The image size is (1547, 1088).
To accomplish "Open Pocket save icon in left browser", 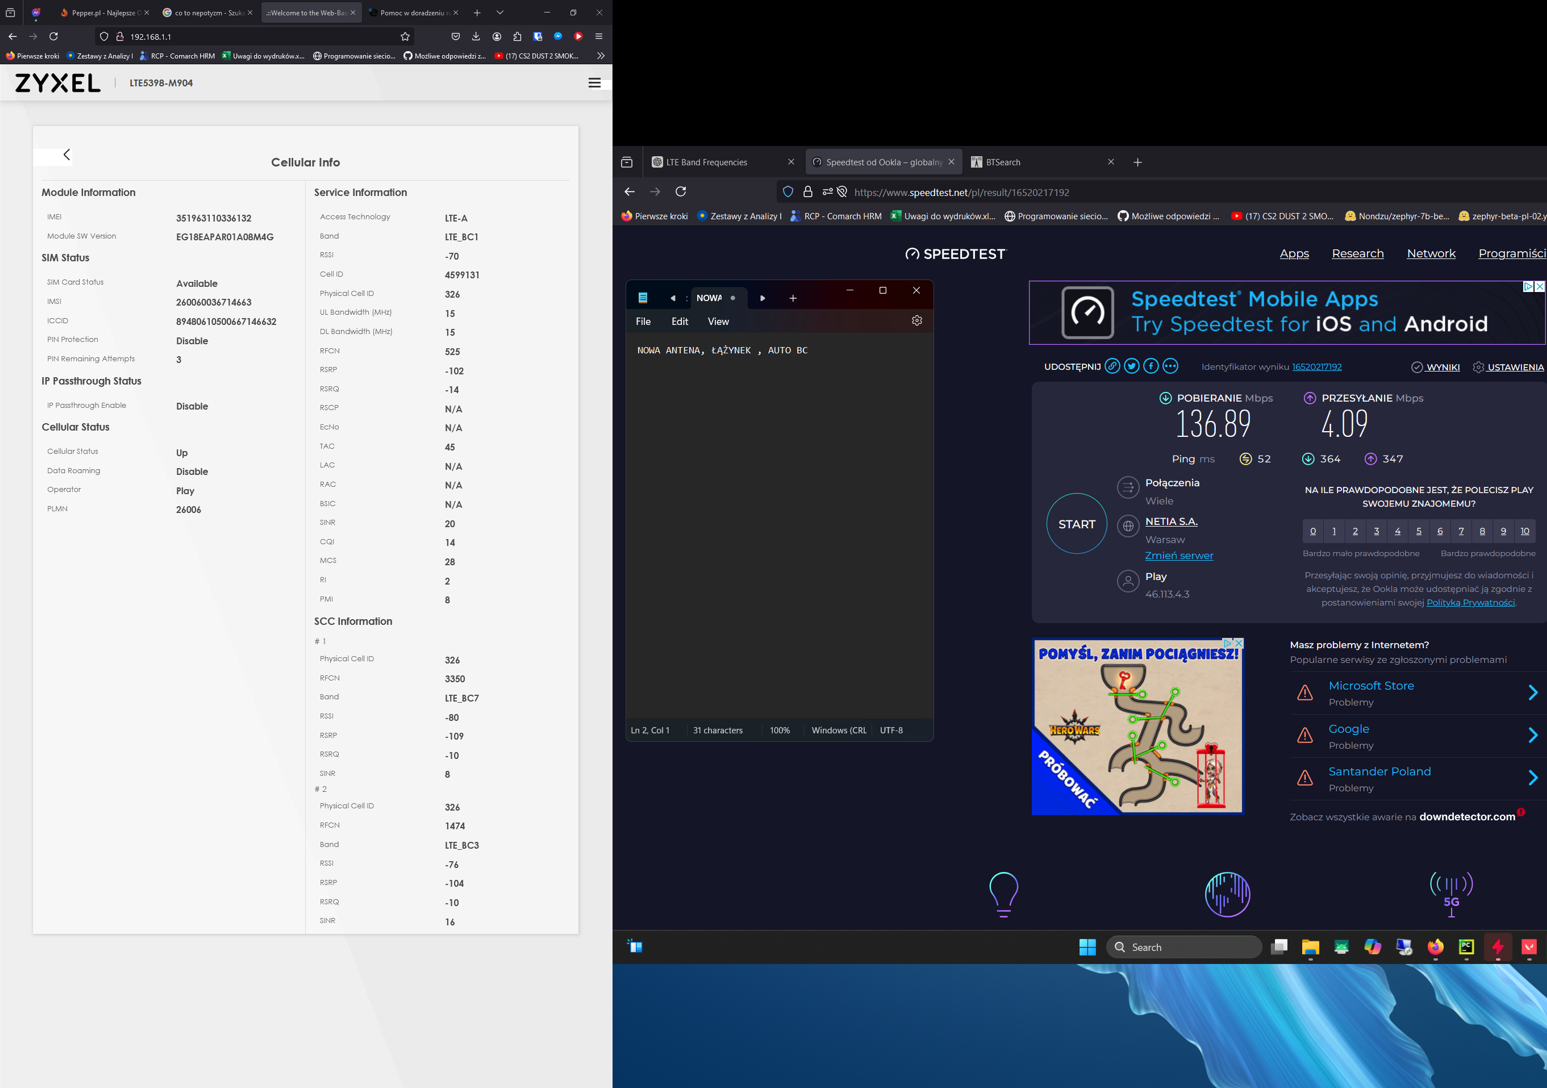I will coord(455,36).
